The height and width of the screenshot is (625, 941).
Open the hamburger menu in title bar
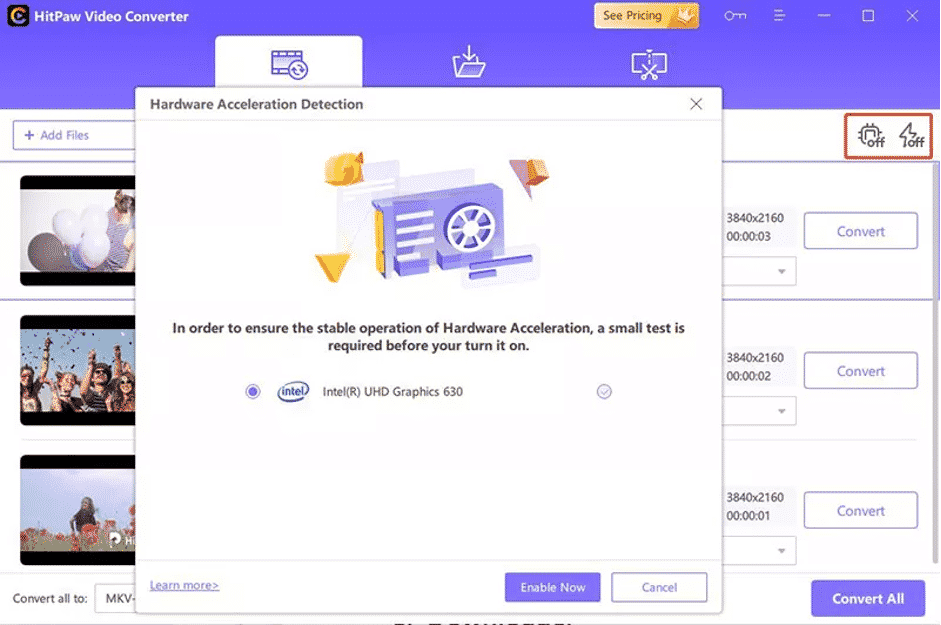coord(777,16)
